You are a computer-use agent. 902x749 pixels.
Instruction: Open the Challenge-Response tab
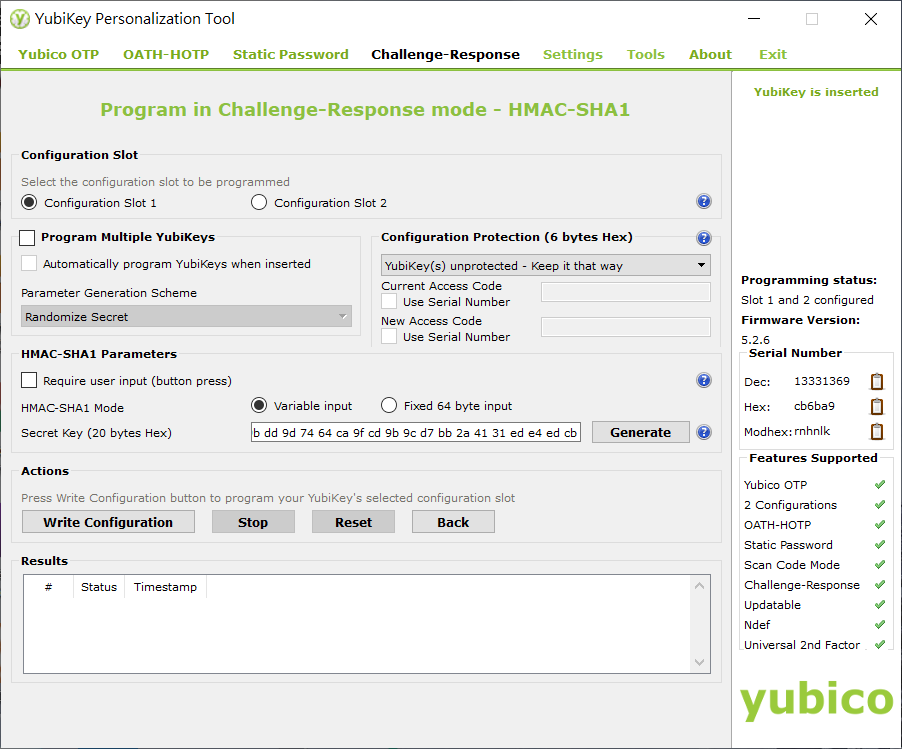coord(445,55)
